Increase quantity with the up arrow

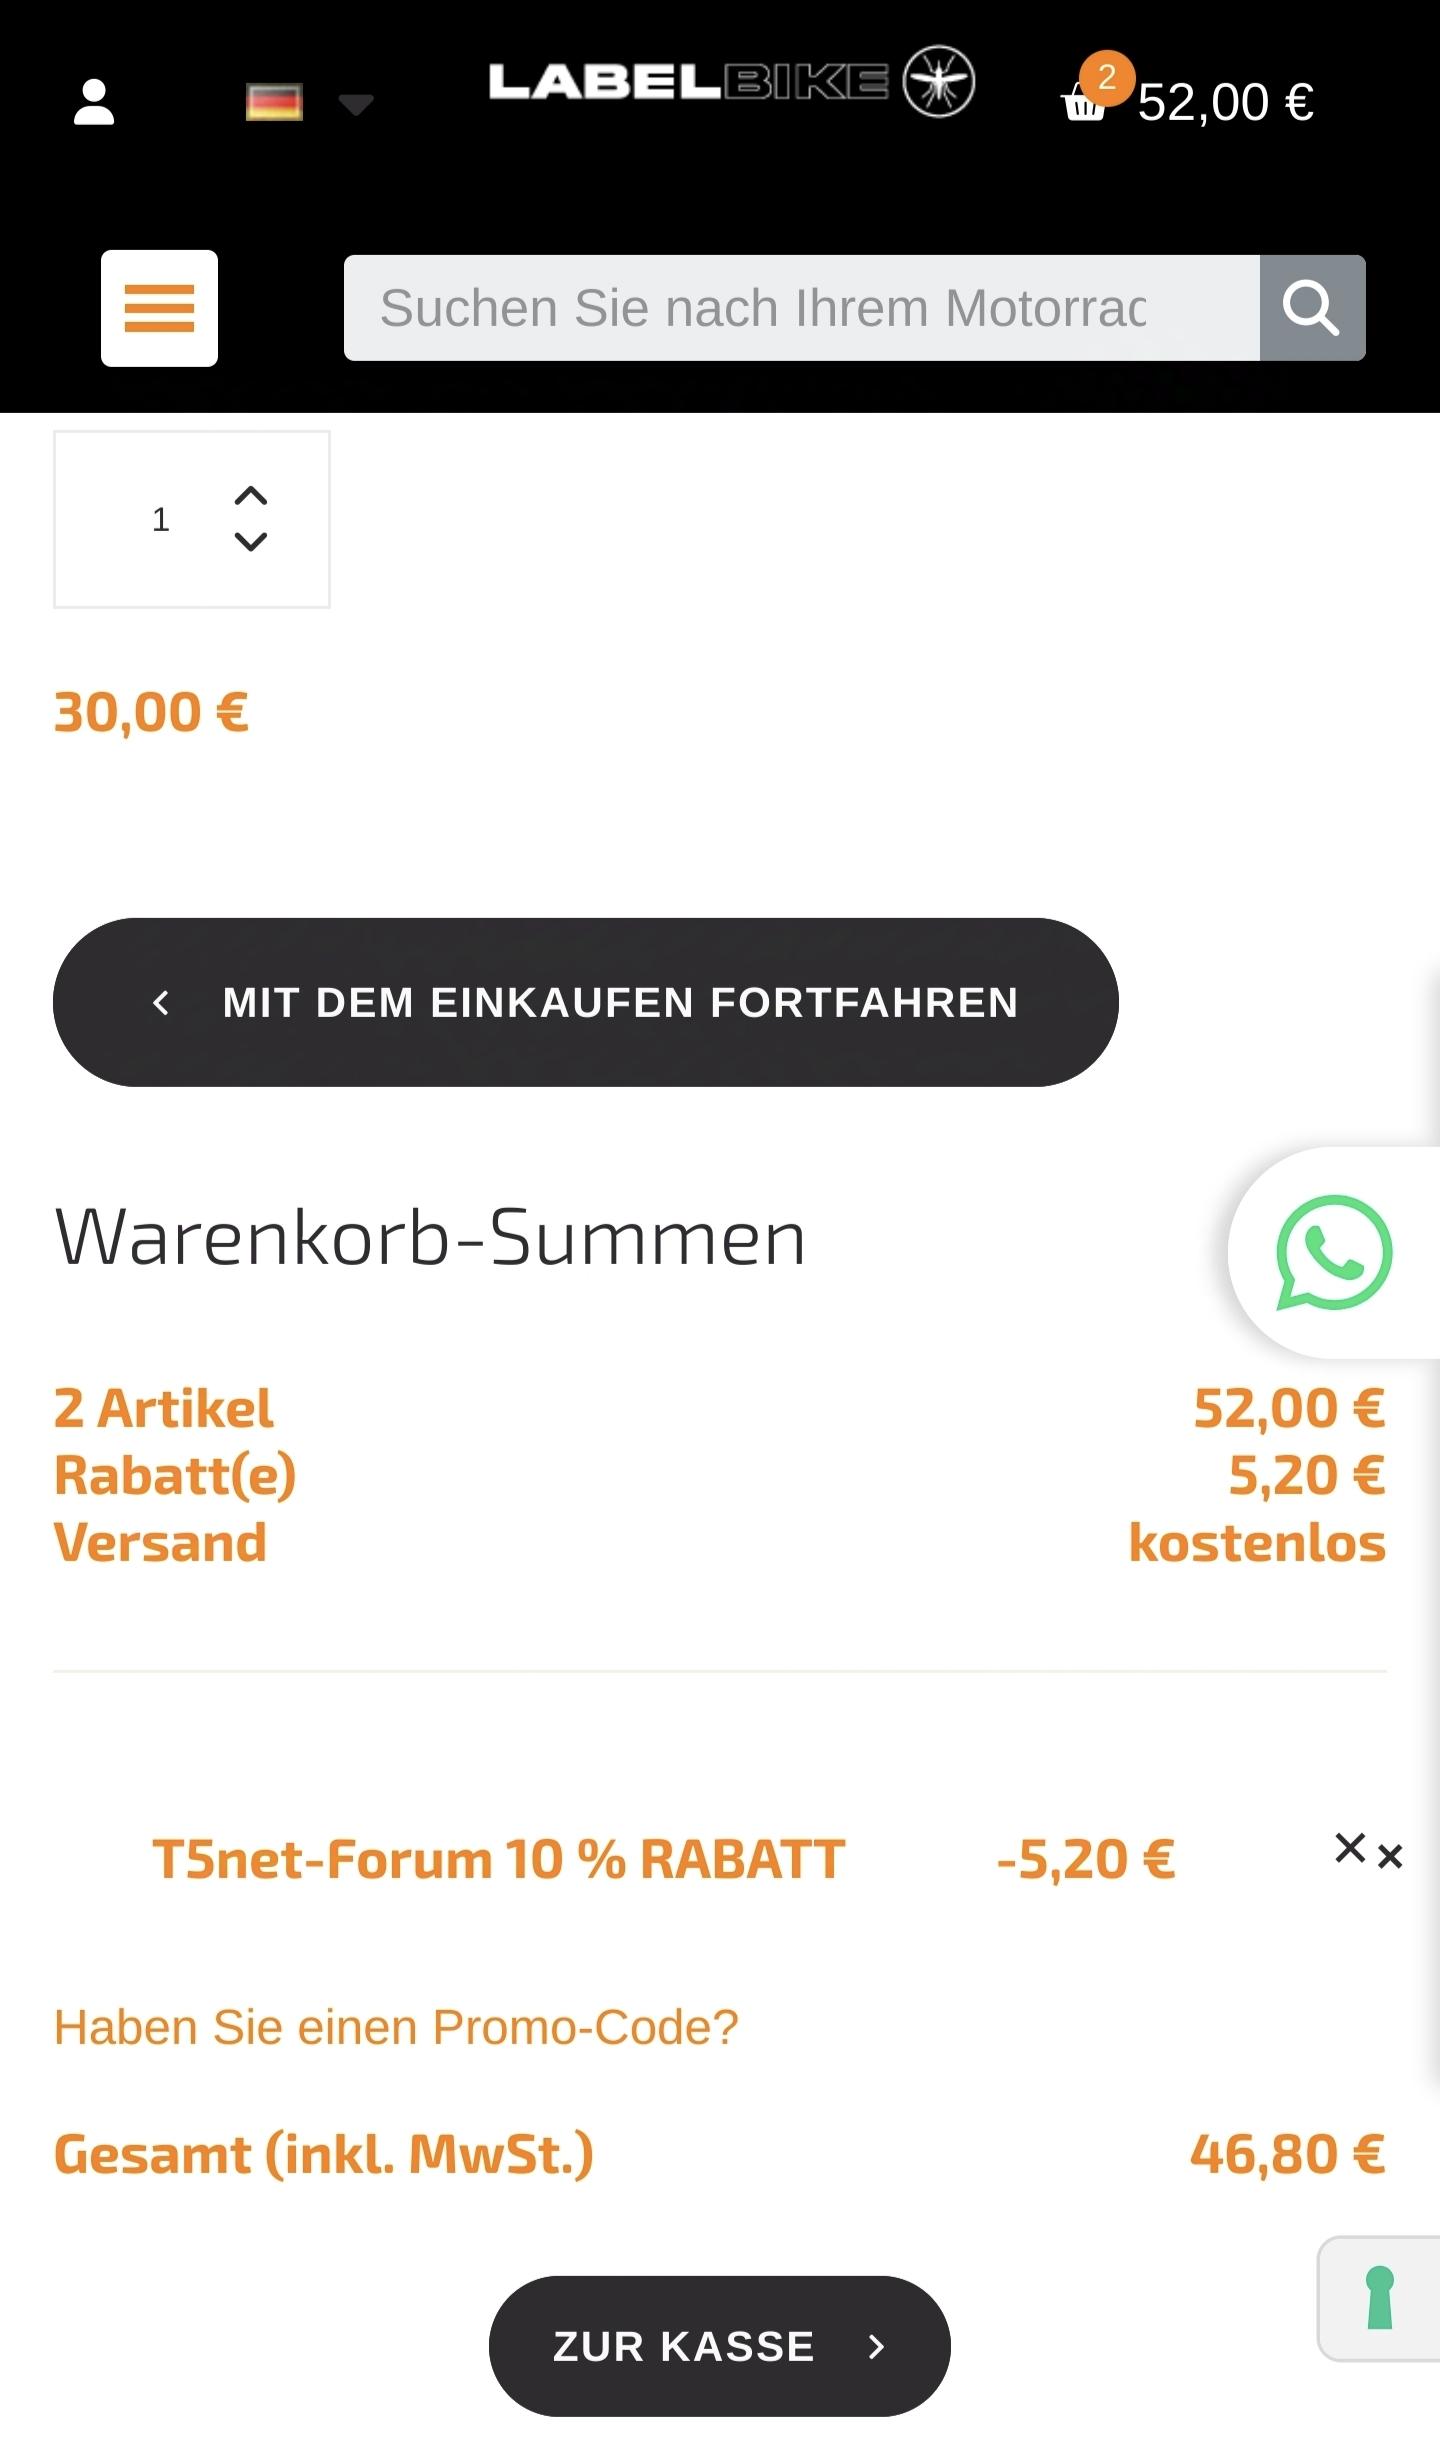(x=250, y=496)
